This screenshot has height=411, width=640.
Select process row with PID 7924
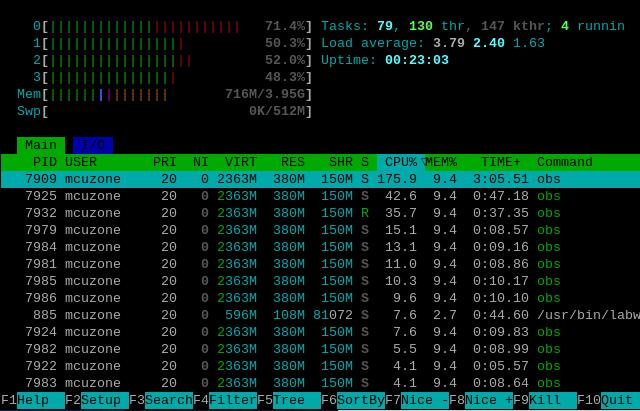320,332
